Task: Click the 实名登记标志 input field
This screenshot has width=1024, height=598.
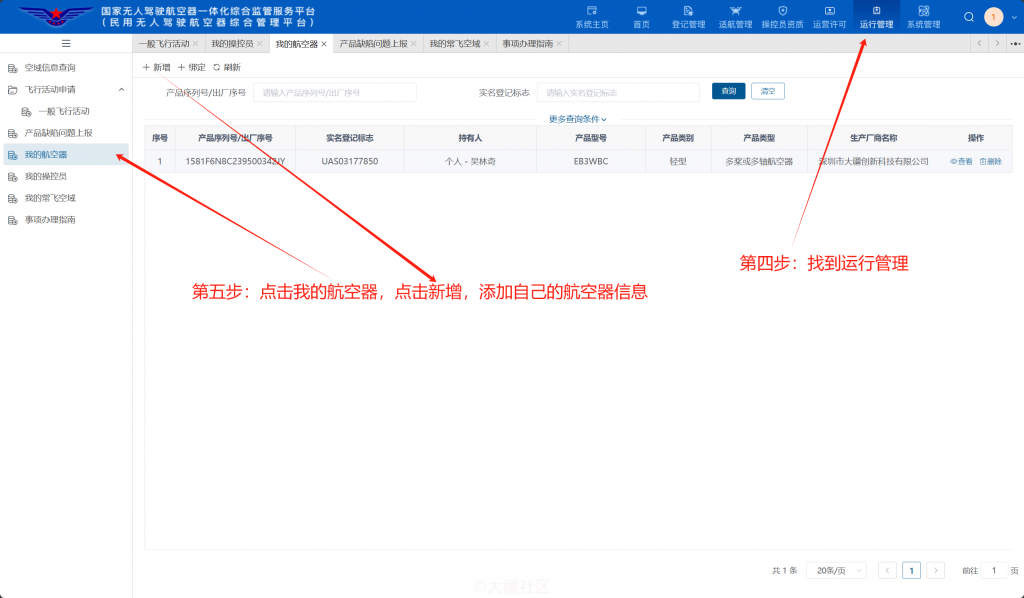Action: click(x=618, y=91)
